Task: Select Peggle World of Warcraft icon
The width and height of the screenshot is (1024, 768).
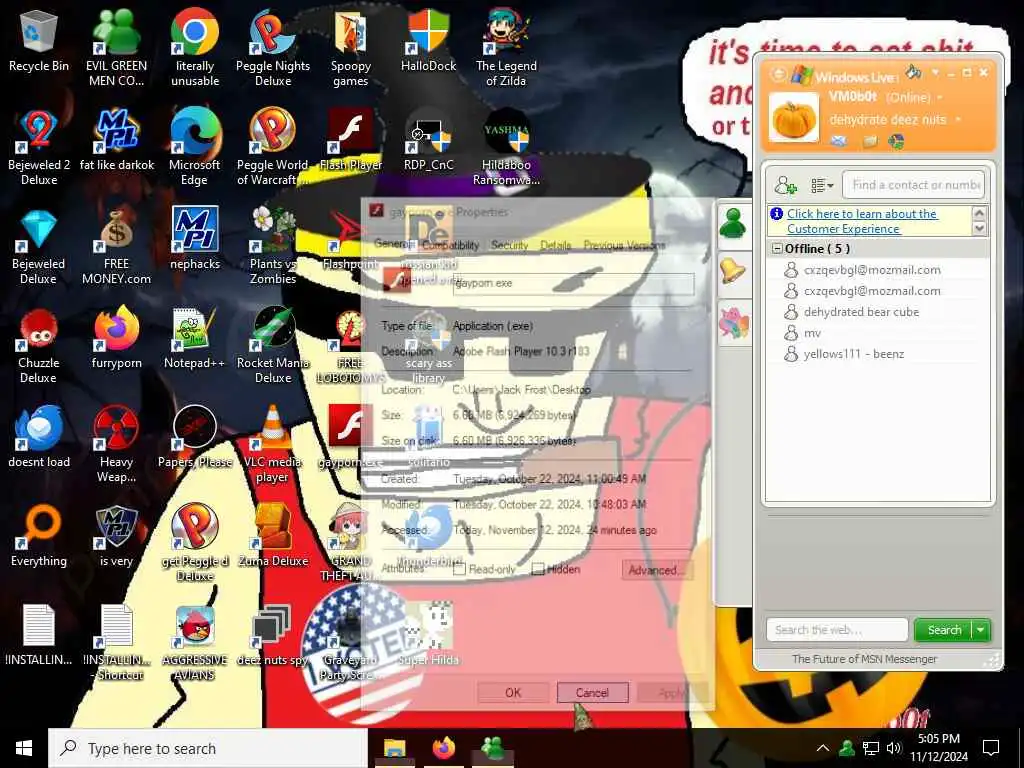Action: click(273, 146)
